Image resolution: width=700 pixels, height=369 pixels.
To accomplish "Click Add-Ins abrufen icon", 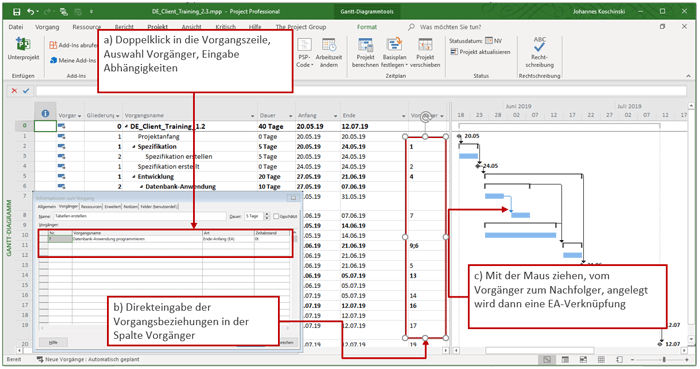I will (x=53, y=45).
